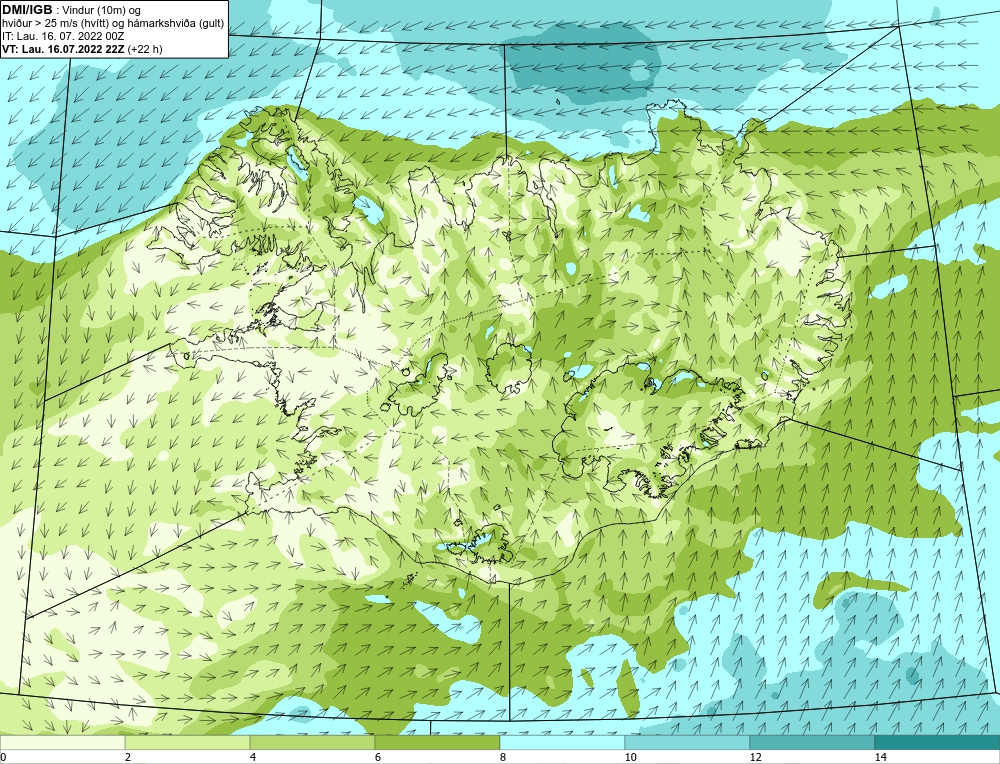The height and width of the screenshot is (764, 1000).
Task: Click the 'VT: Lau. 16.07.2022 22Z' valid time
Action: (64, 49)
